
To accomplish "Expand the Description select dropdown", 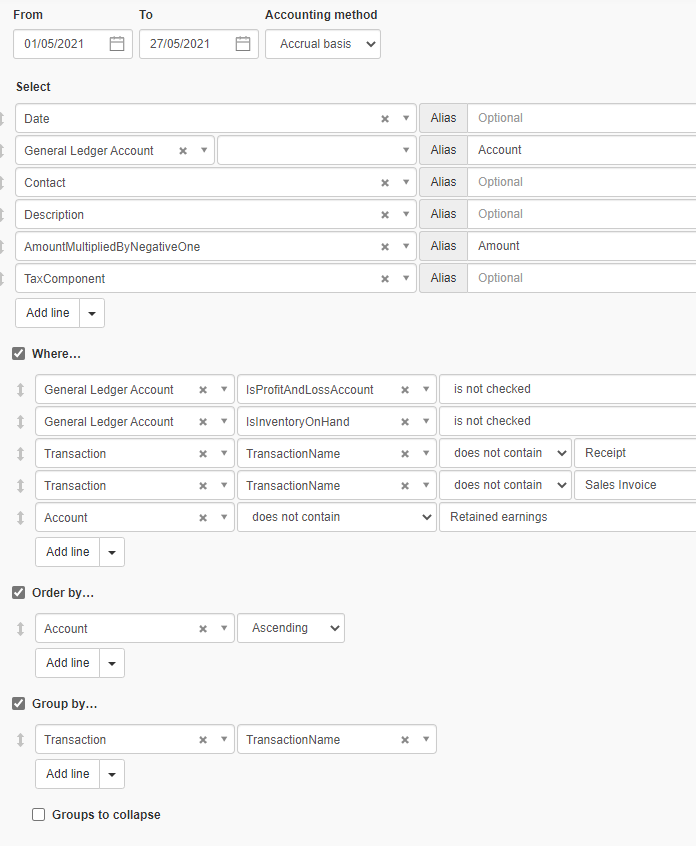I will click(406, 214).
